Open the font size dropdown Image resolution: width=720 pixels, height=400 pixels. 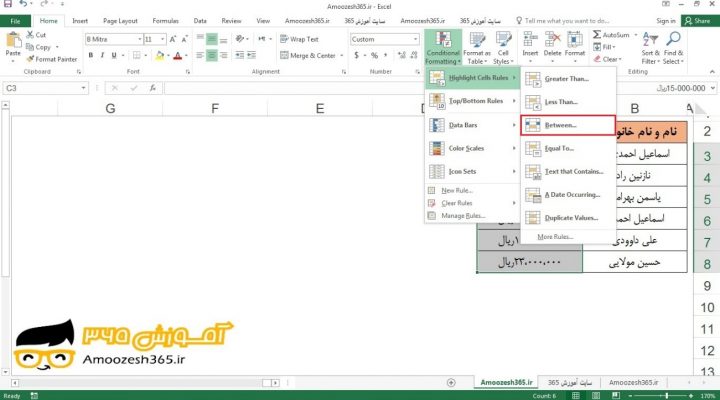point(163,39)
